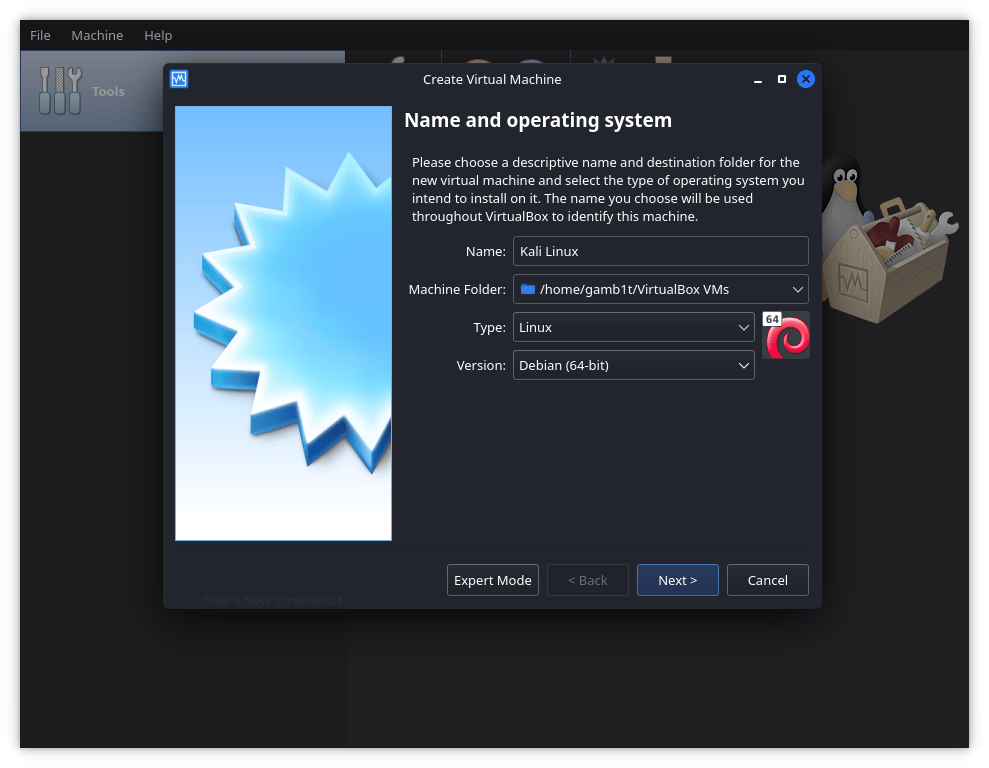Select the Tools icon in sidebar
Viewport: 989px width, 768px height.
pos(60,91)
